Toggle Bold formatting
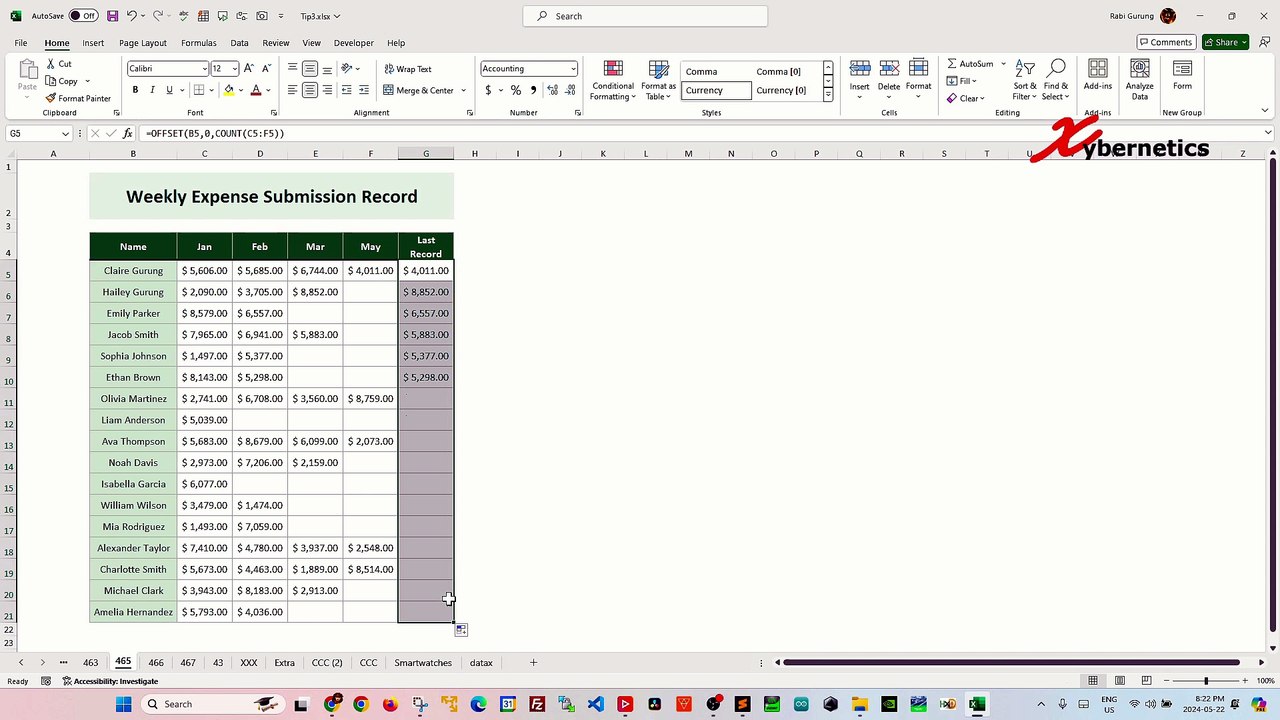 click(135, 90)
